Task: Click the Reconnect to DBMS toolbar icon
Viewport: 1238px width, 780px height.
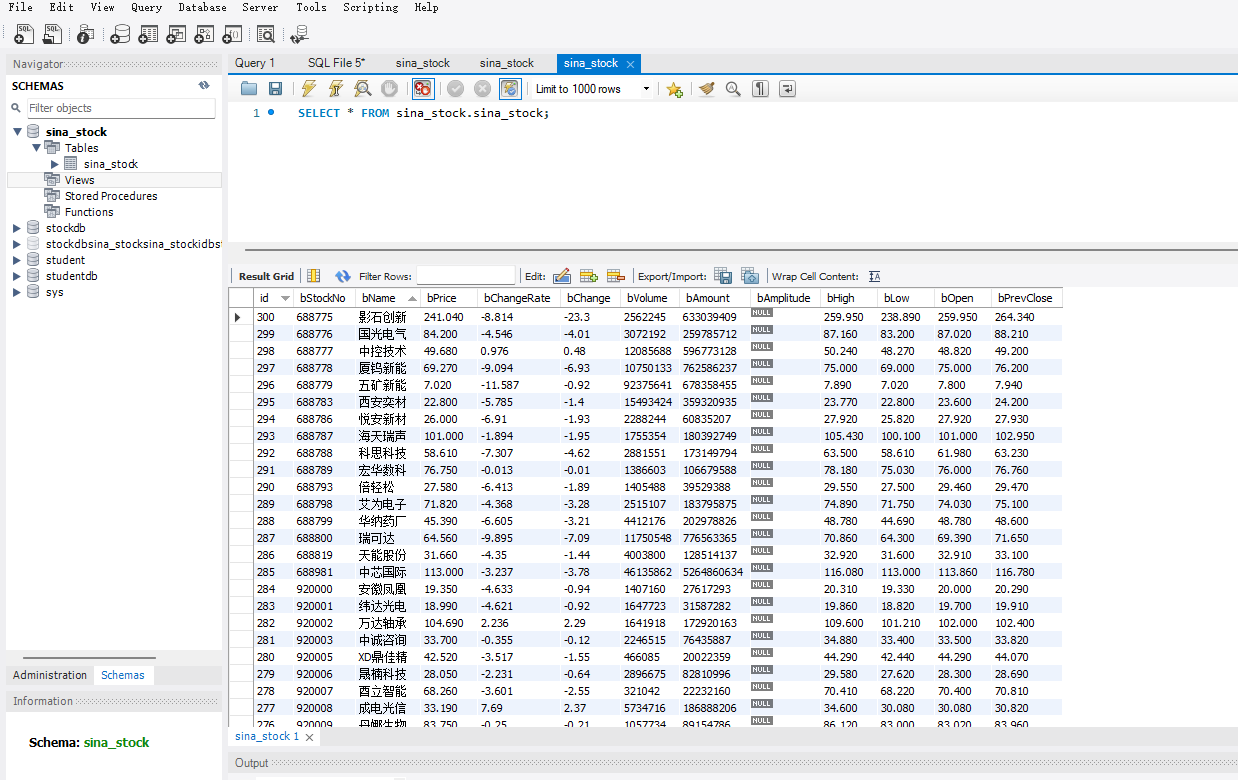Action: coord(298,35)
